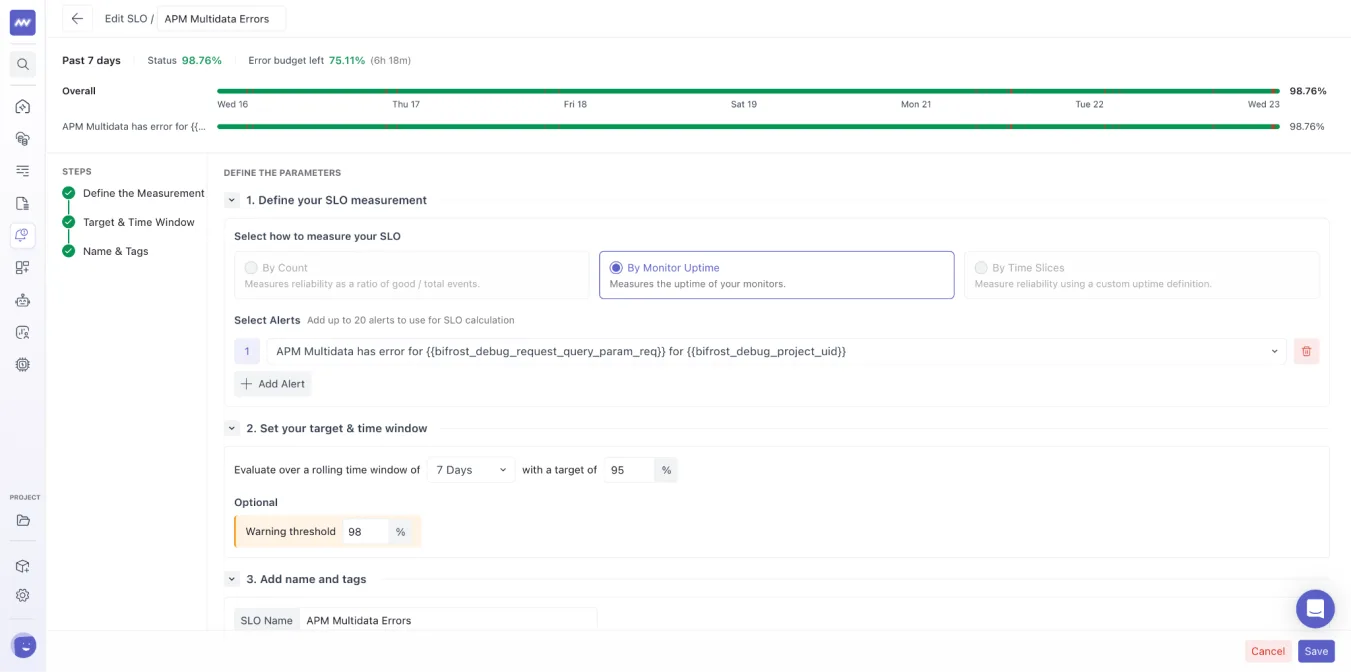
Task: Open the home icon in sidebar
Action: (x=22, y=106)
